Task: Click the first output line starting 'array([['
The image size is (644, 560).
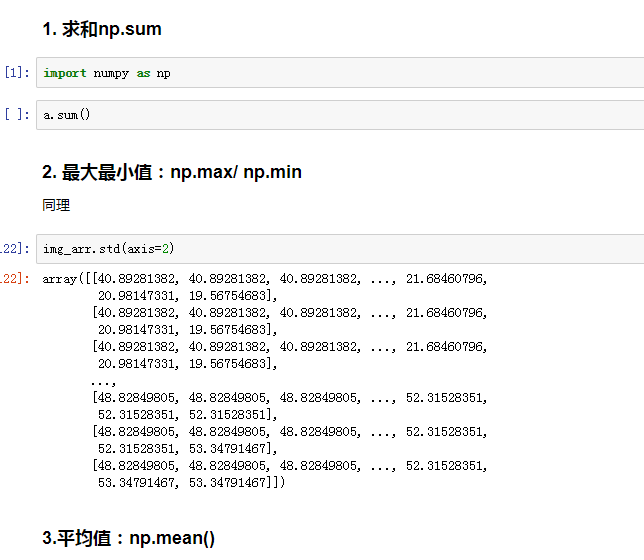Action: 265,279
